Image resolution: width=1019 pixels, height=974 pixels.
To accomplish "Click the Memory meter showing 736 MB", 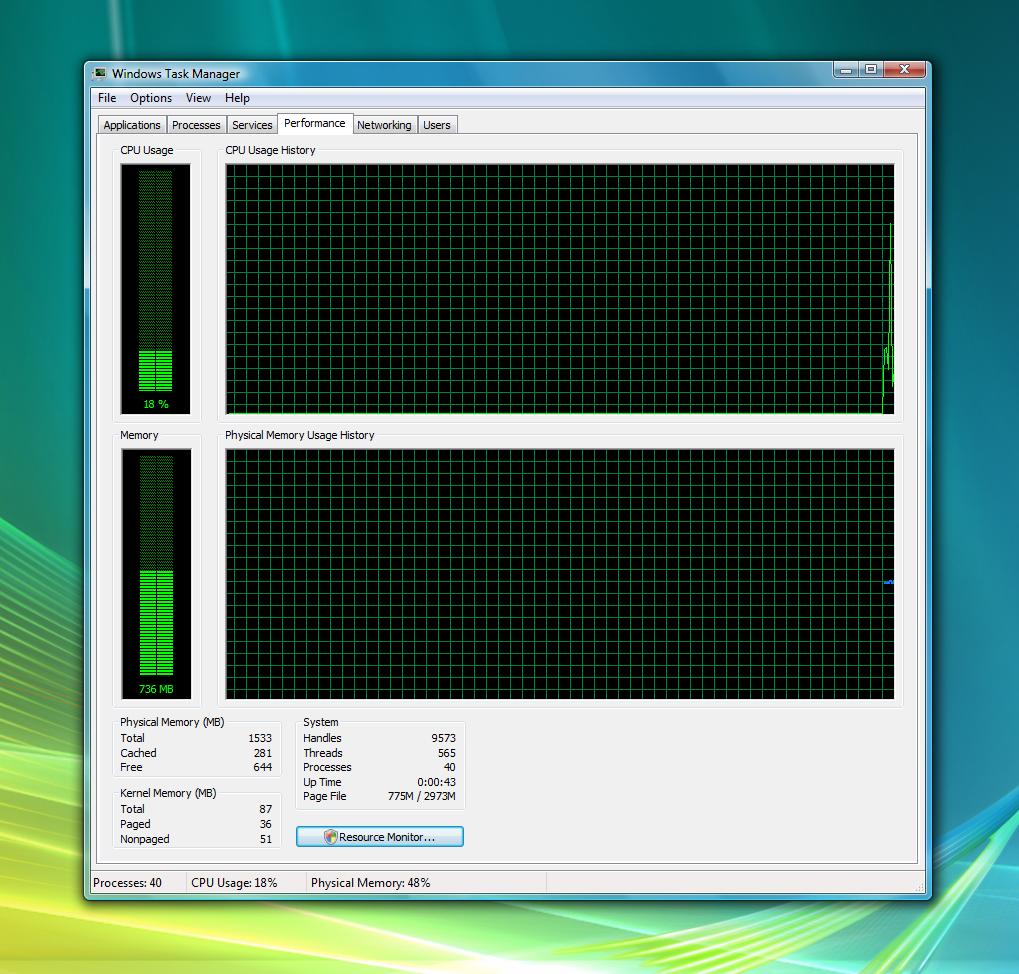I will [x=155, y=573].
